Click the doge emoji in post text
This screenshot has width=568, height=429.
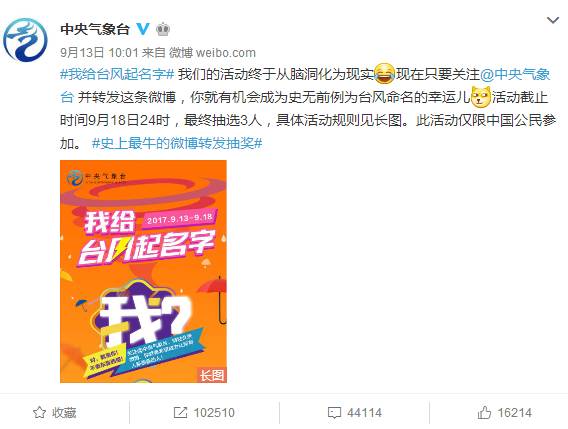pos(481,97)
